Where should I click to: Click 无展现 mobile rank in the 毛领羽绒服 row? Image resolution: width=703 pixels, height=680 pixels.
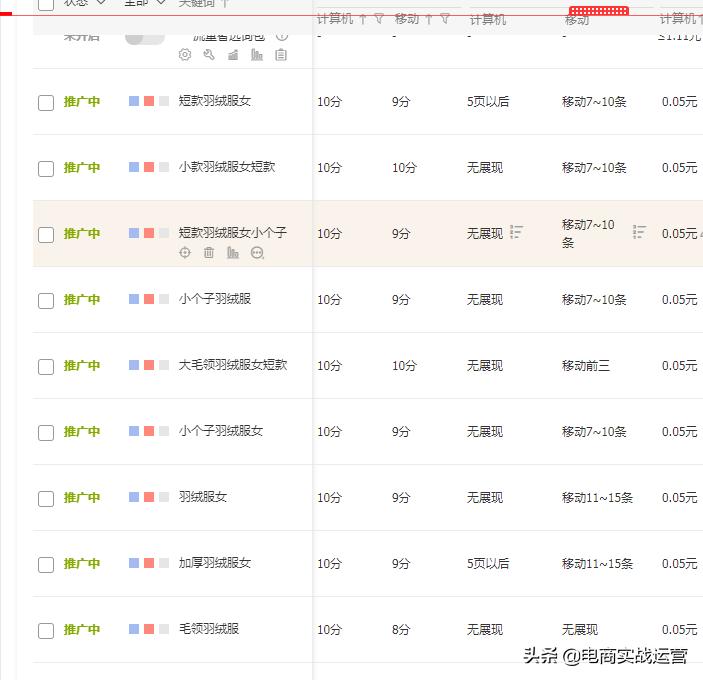(580, 630)
